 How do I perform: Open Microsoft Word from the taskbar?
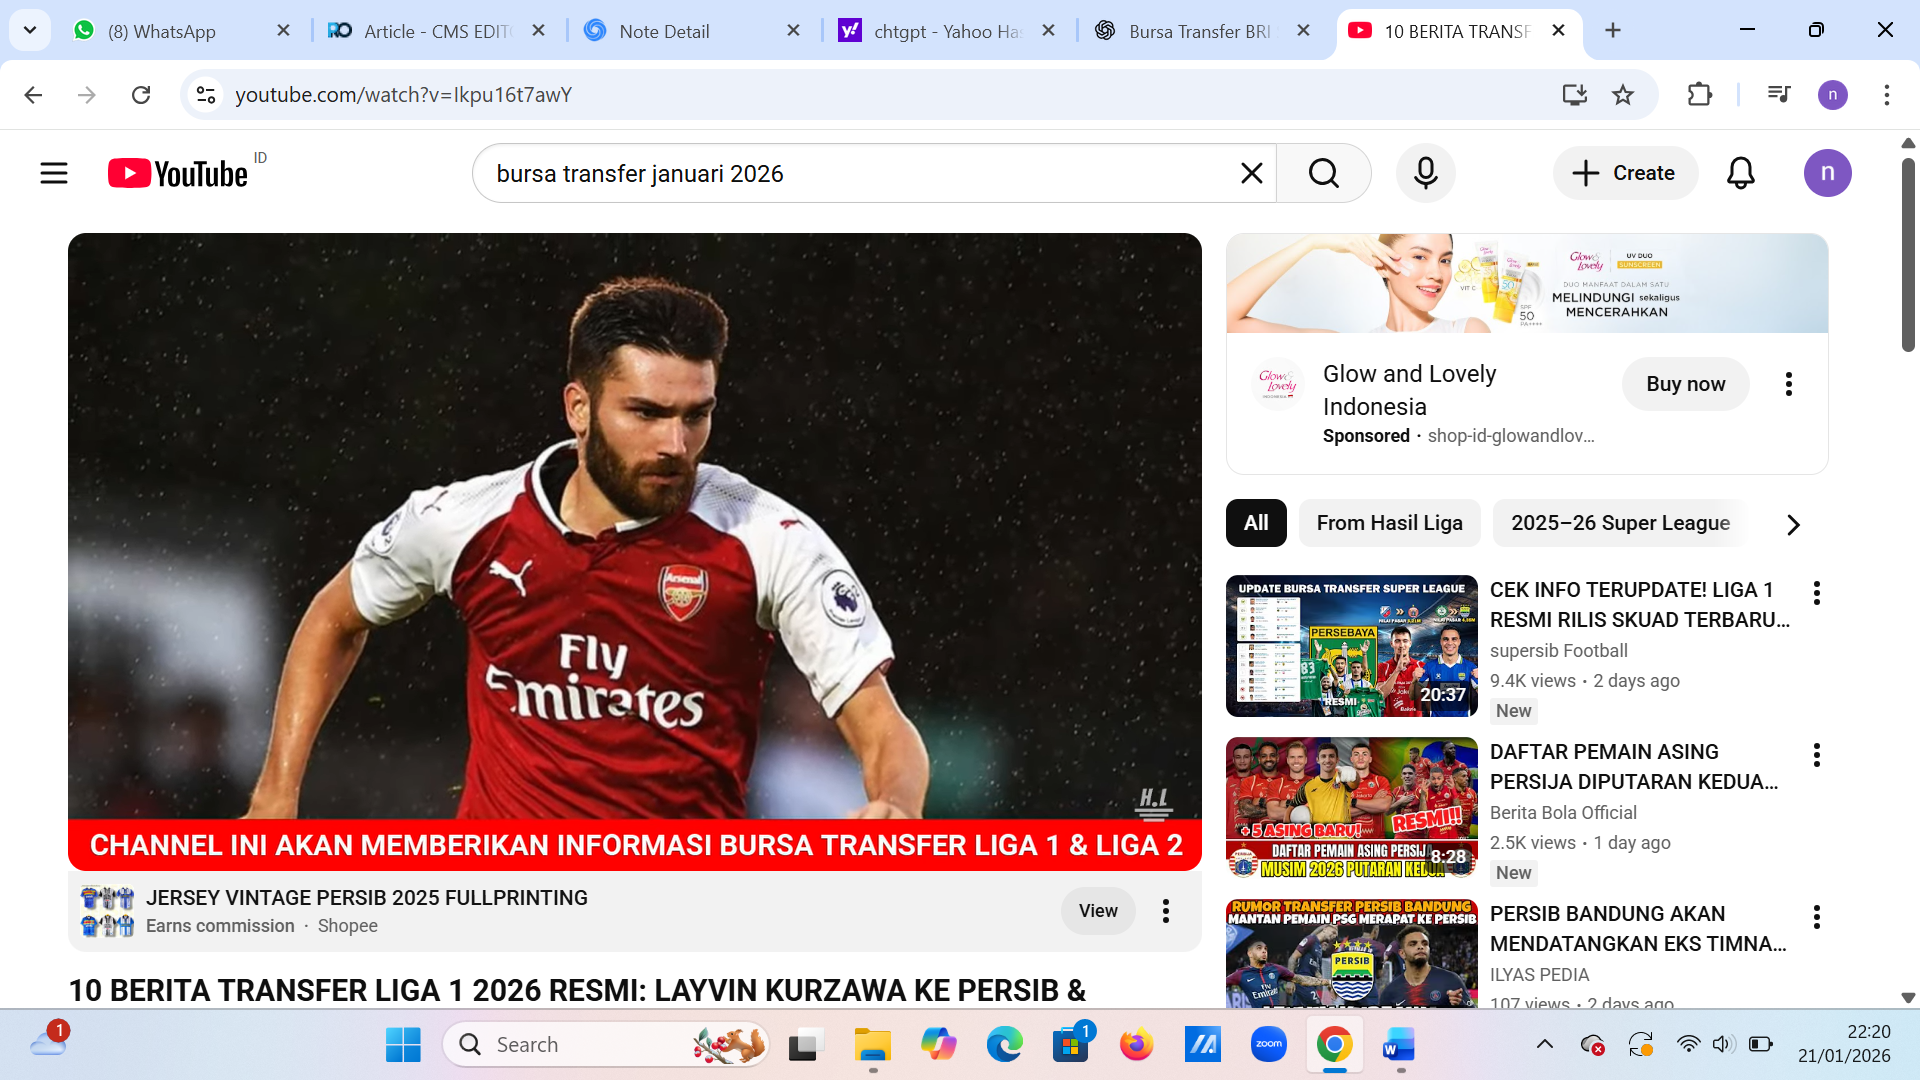[1399, 1045]
